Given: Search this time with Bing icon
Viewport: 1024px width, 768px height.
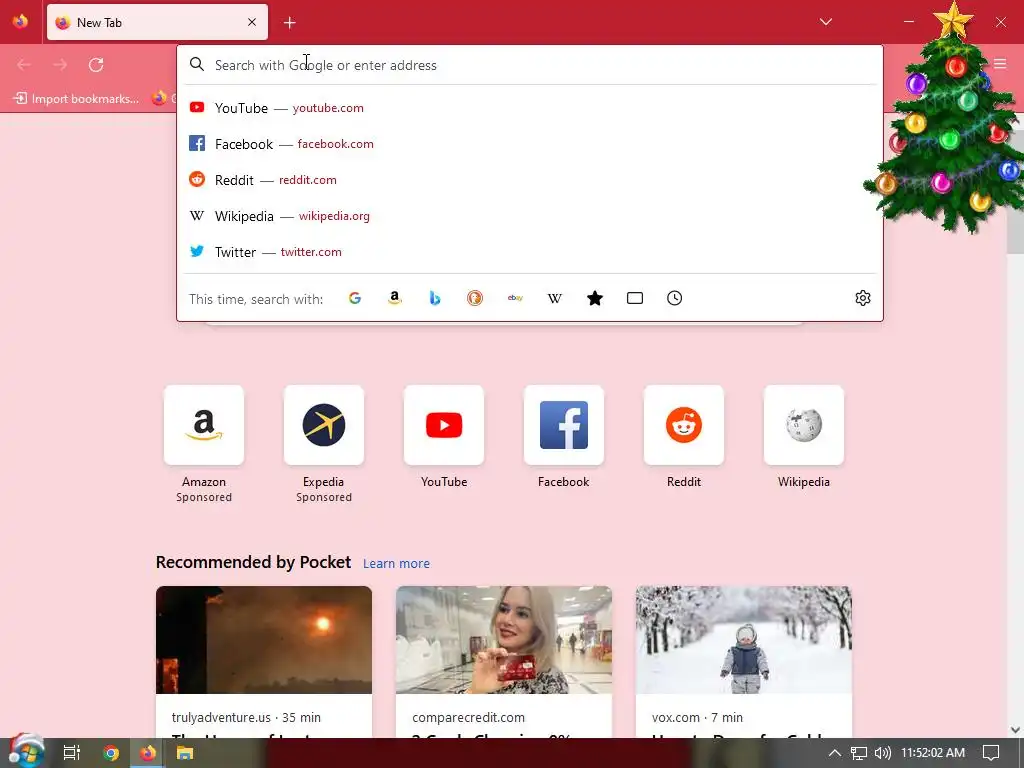Looking at the screenshot, I should pyautogui.click(x=435, y=298).
